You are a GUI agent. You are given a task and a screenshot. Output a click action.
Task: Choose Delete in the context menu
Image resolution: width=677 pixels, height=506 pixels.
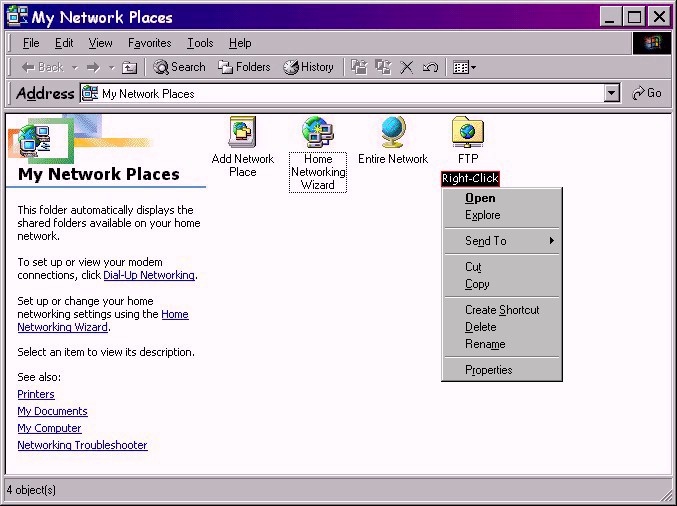point(502,327)
